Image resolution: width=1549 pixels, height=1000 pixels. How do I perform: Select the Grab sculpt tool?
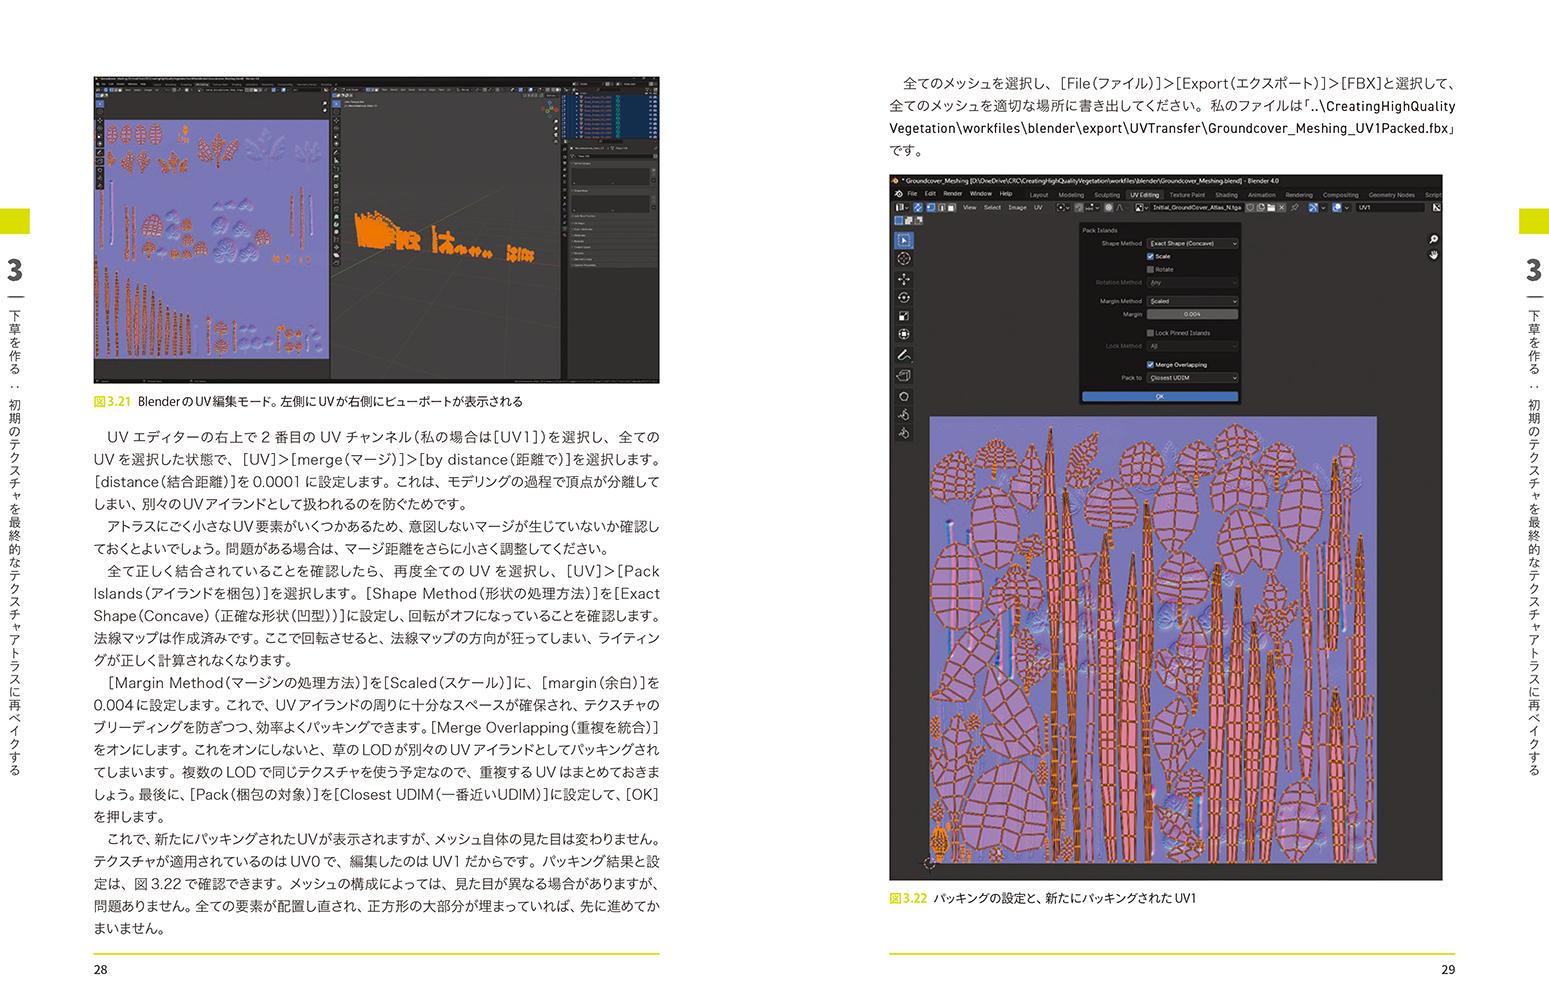coord(904,396)
